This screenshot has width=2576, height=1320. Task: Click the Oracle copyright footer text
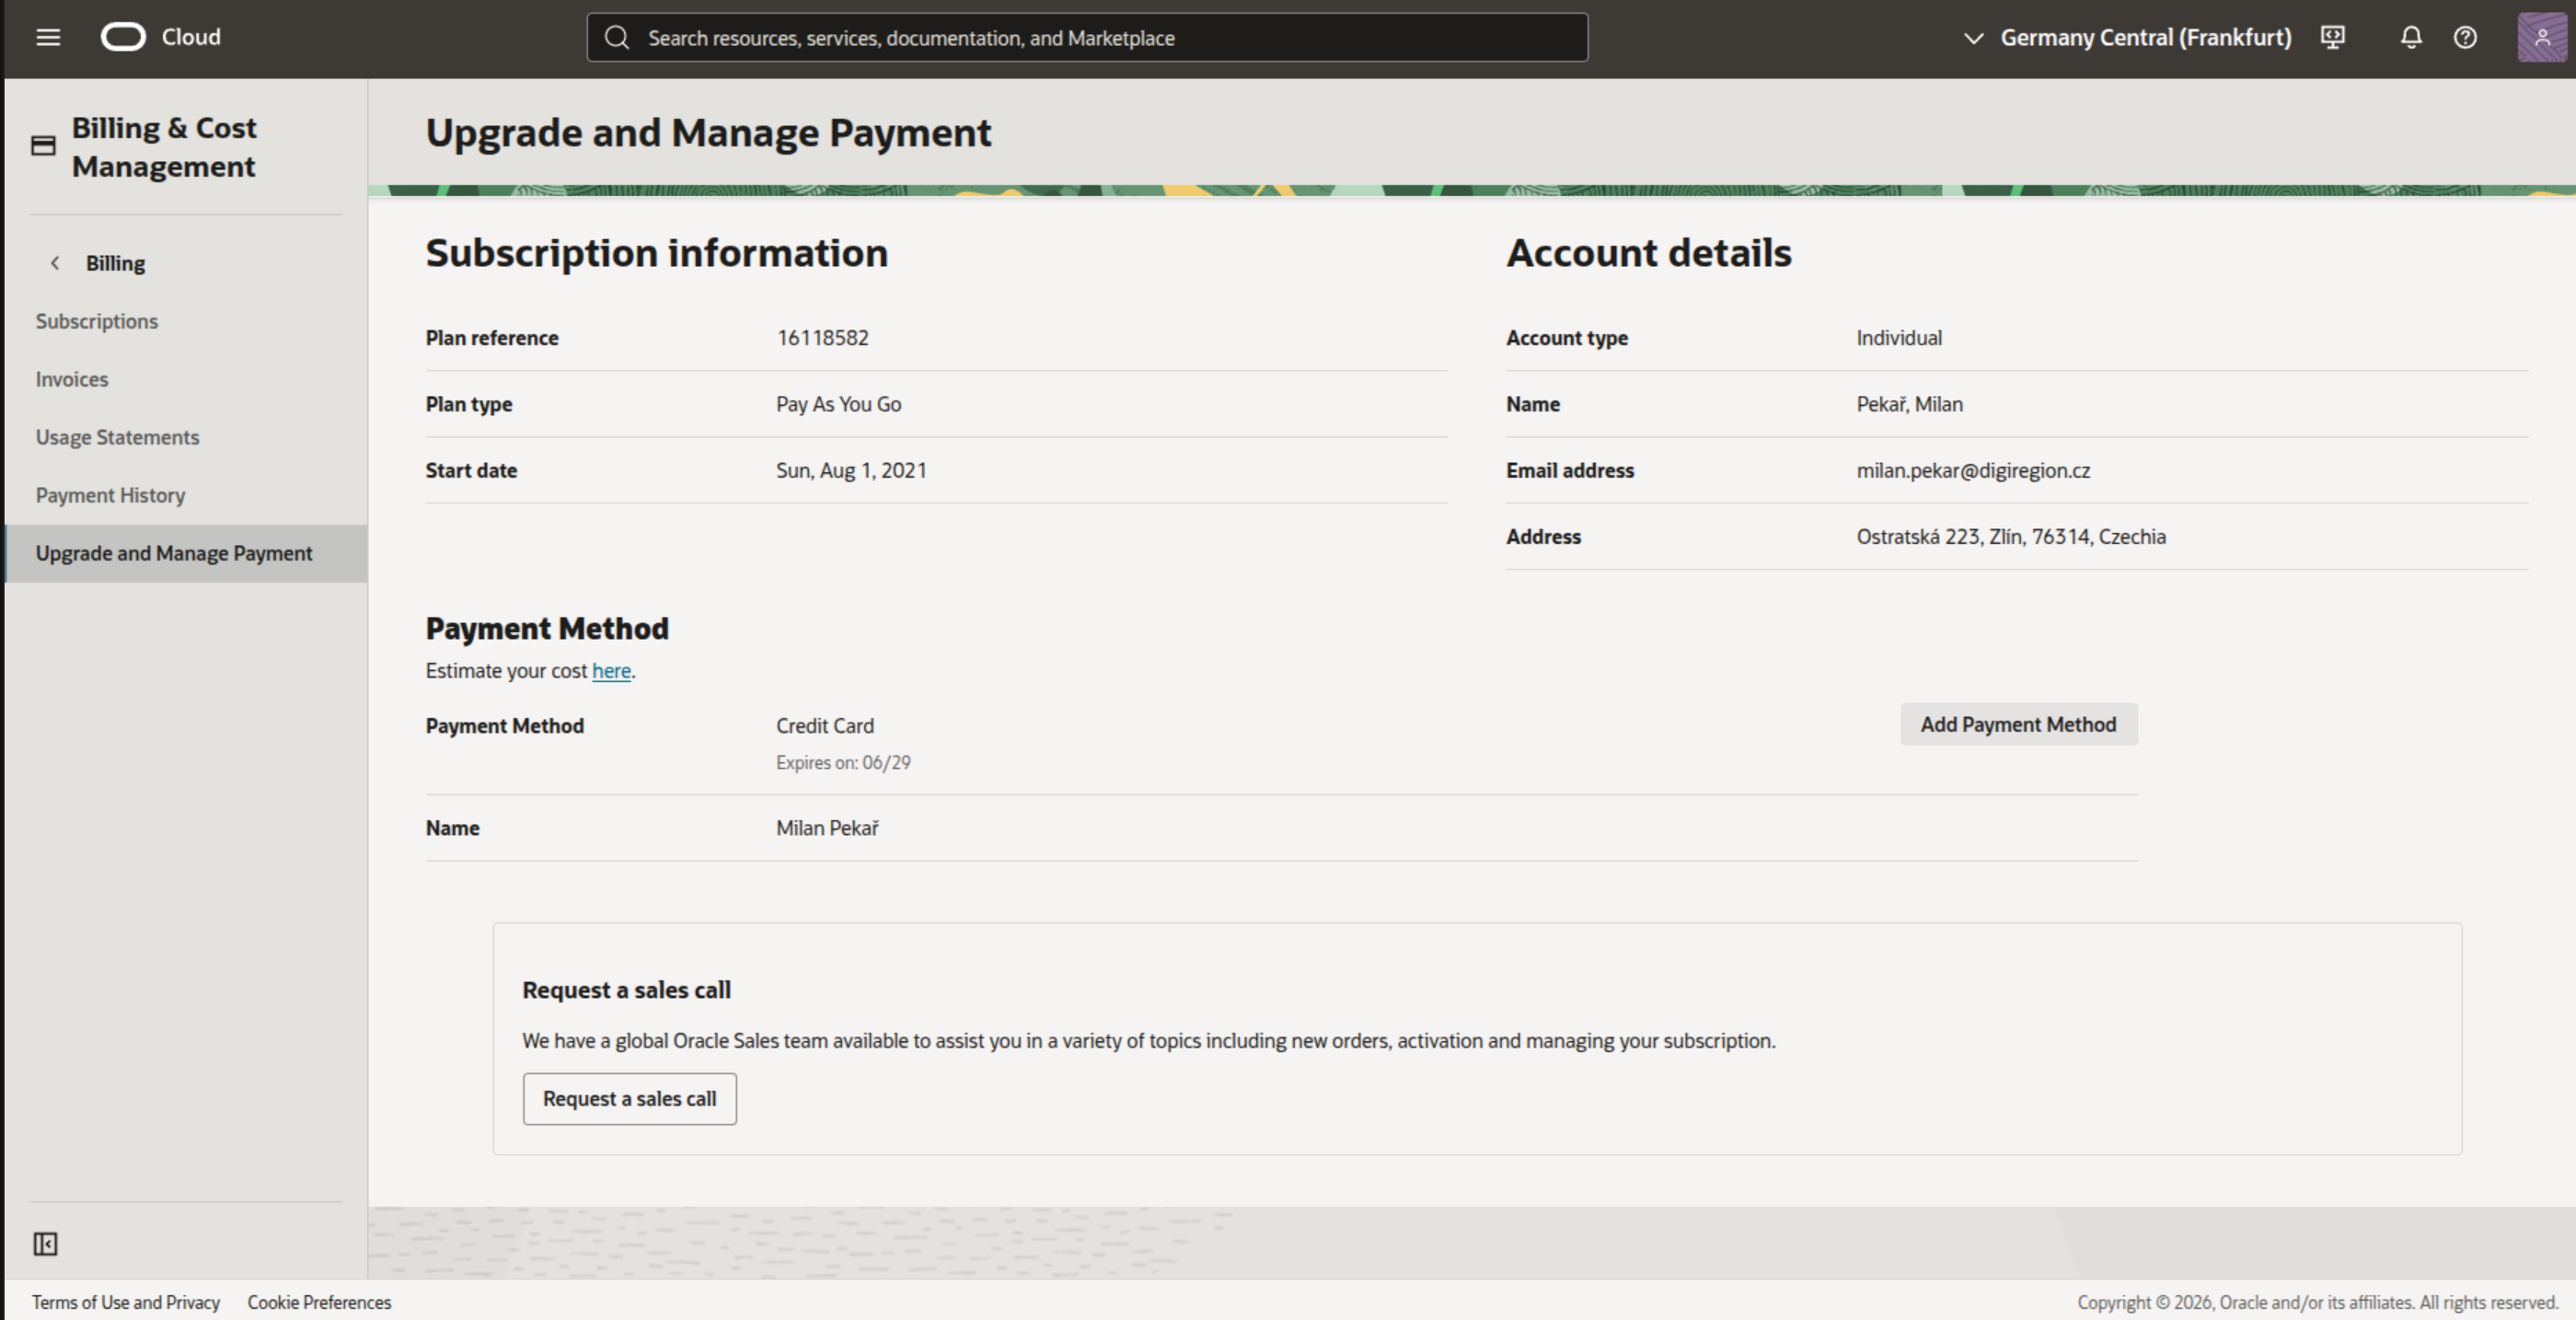[2318, 1302]
